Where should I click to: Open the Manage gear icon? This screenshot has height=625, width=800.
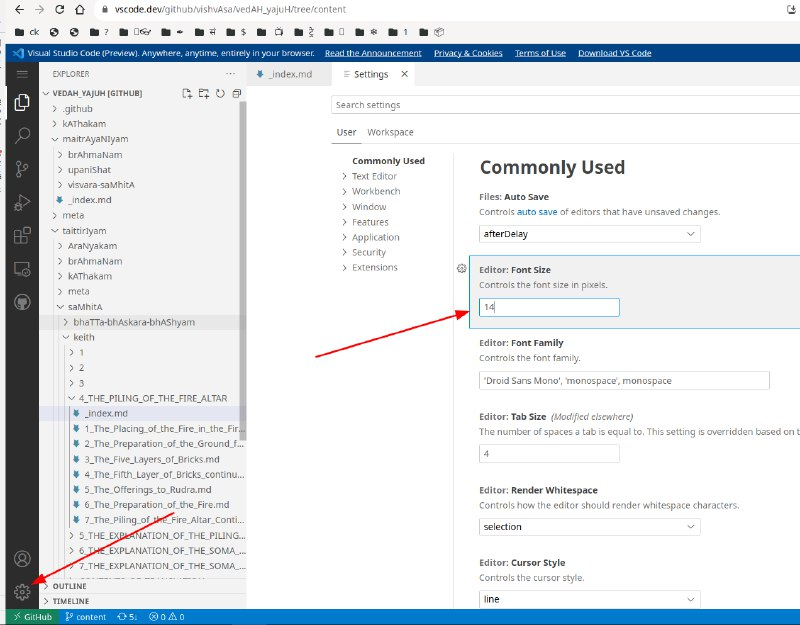pyautogui.click(x=22, y=592)
